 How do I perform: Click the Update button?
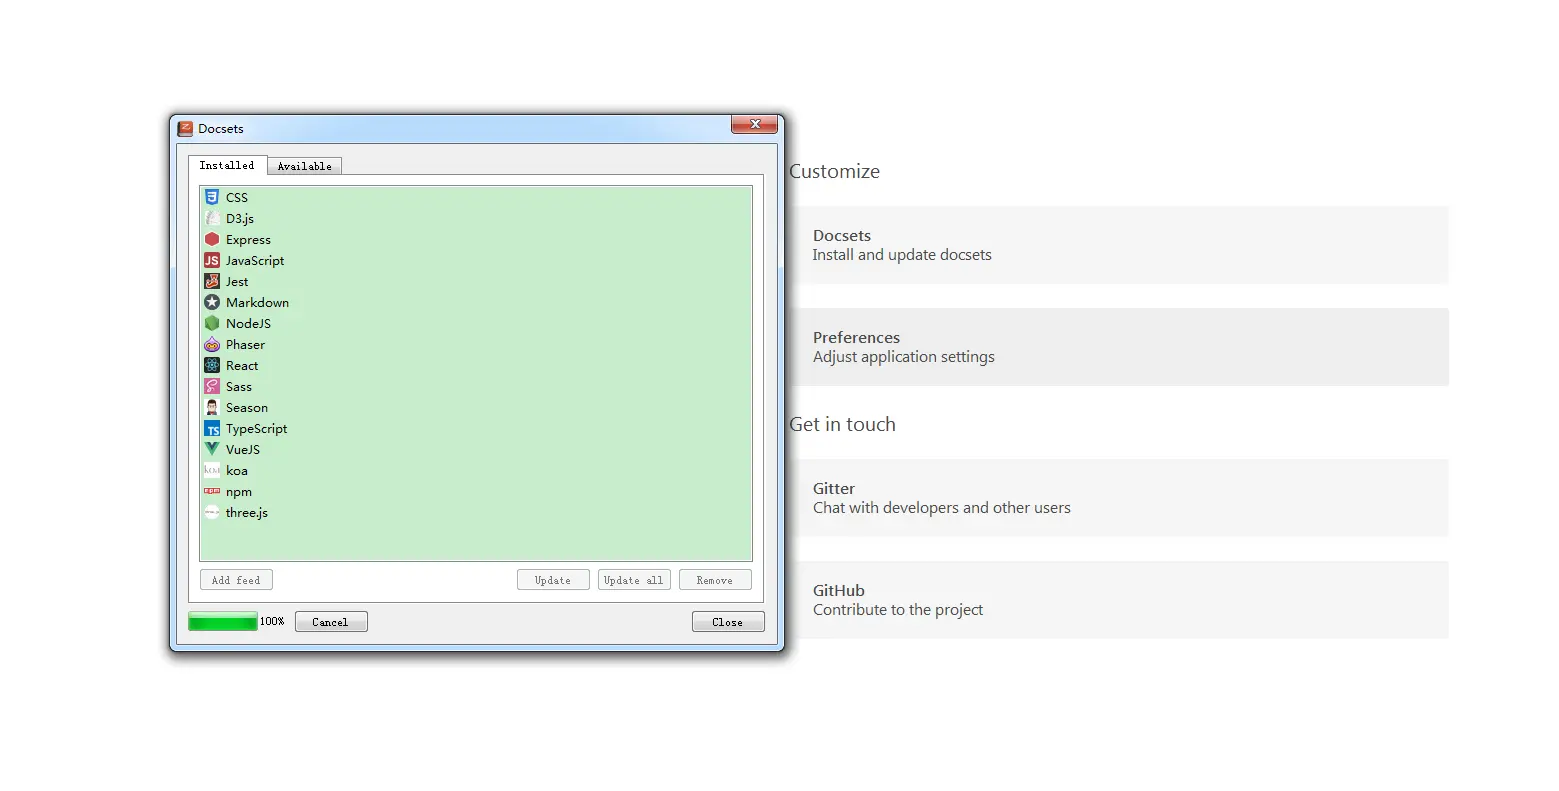click(553, 580)
